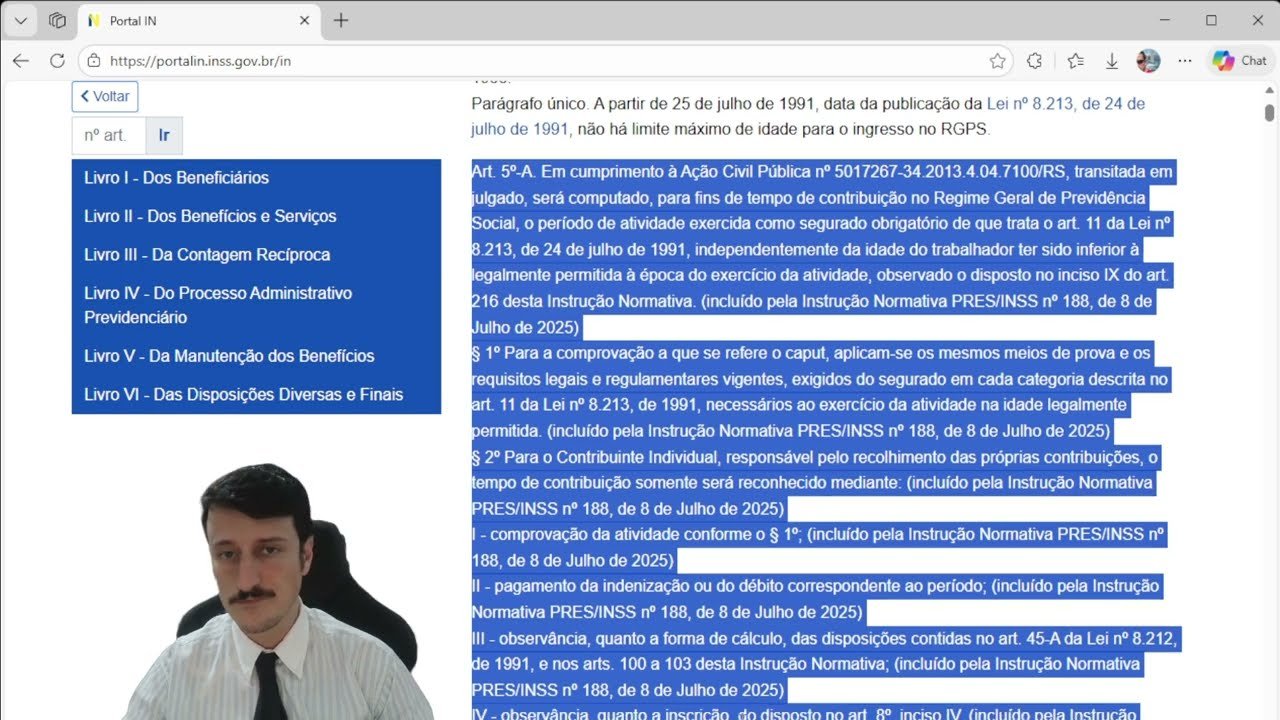1280x720 pixels.
Task: Open the browser profile avatar
Action: click(1148, 61)
